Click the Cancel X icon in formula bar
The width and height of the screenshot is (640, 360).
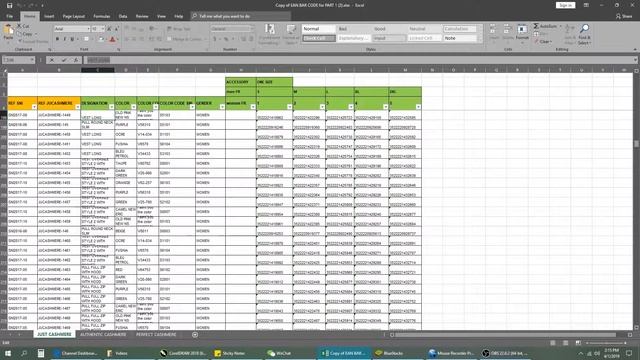point(51,60)
